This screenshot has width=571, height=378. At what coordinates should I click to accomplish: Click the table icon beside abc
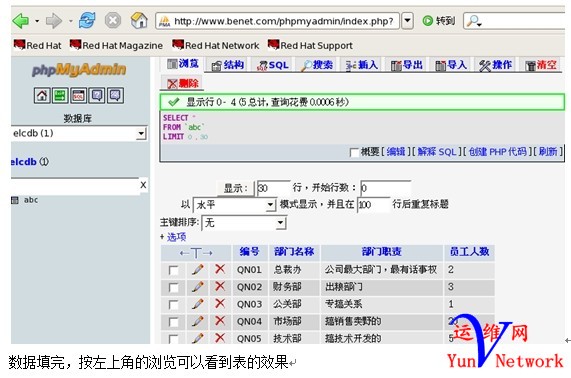point(15,200)
